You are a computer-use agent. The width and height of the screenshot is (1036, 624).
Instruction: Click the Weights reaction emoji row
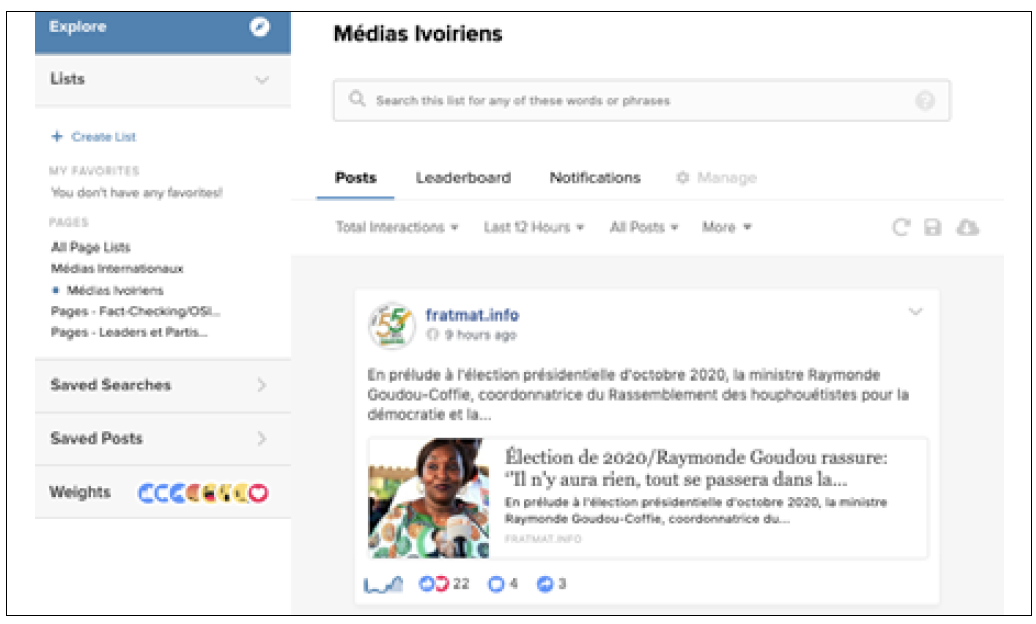coord(204,493)
